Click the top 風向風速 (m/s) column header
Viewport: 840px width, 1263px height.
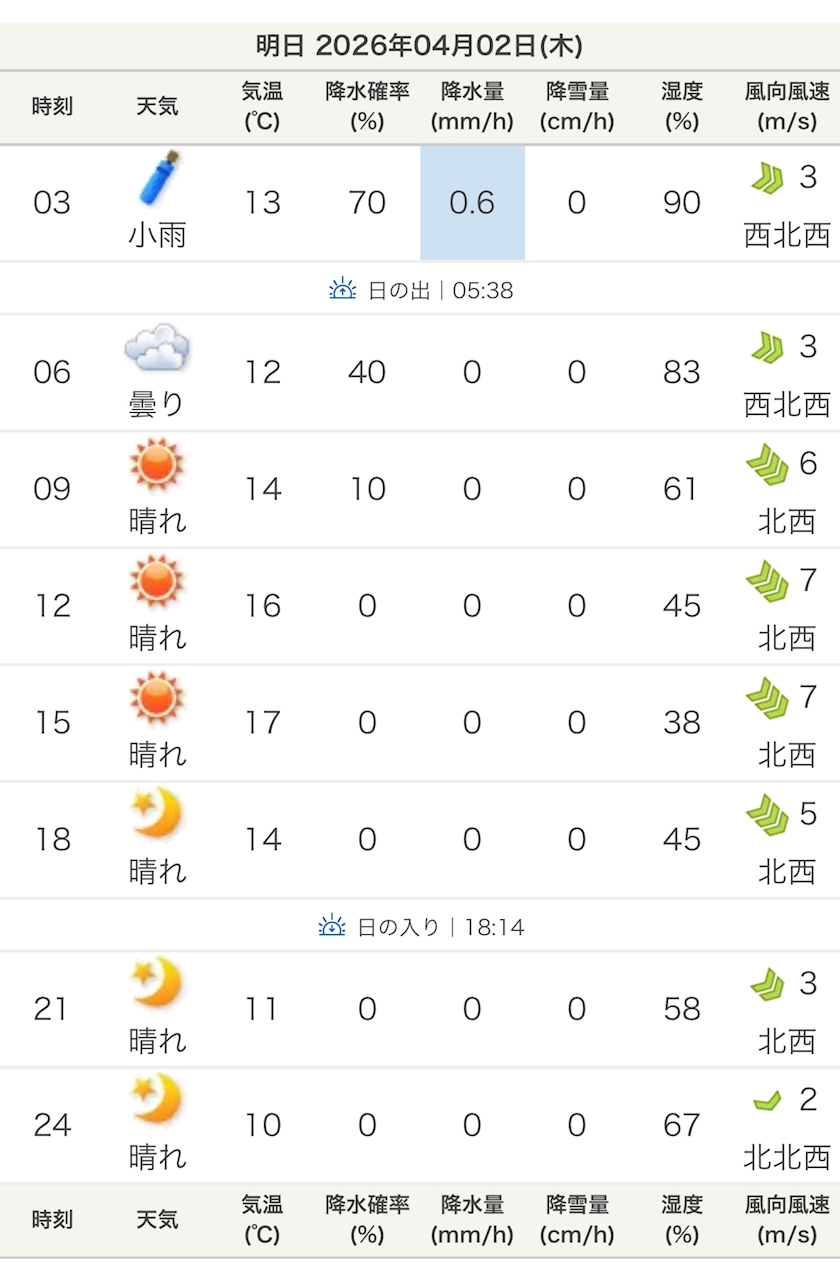(x=787, y=107)
